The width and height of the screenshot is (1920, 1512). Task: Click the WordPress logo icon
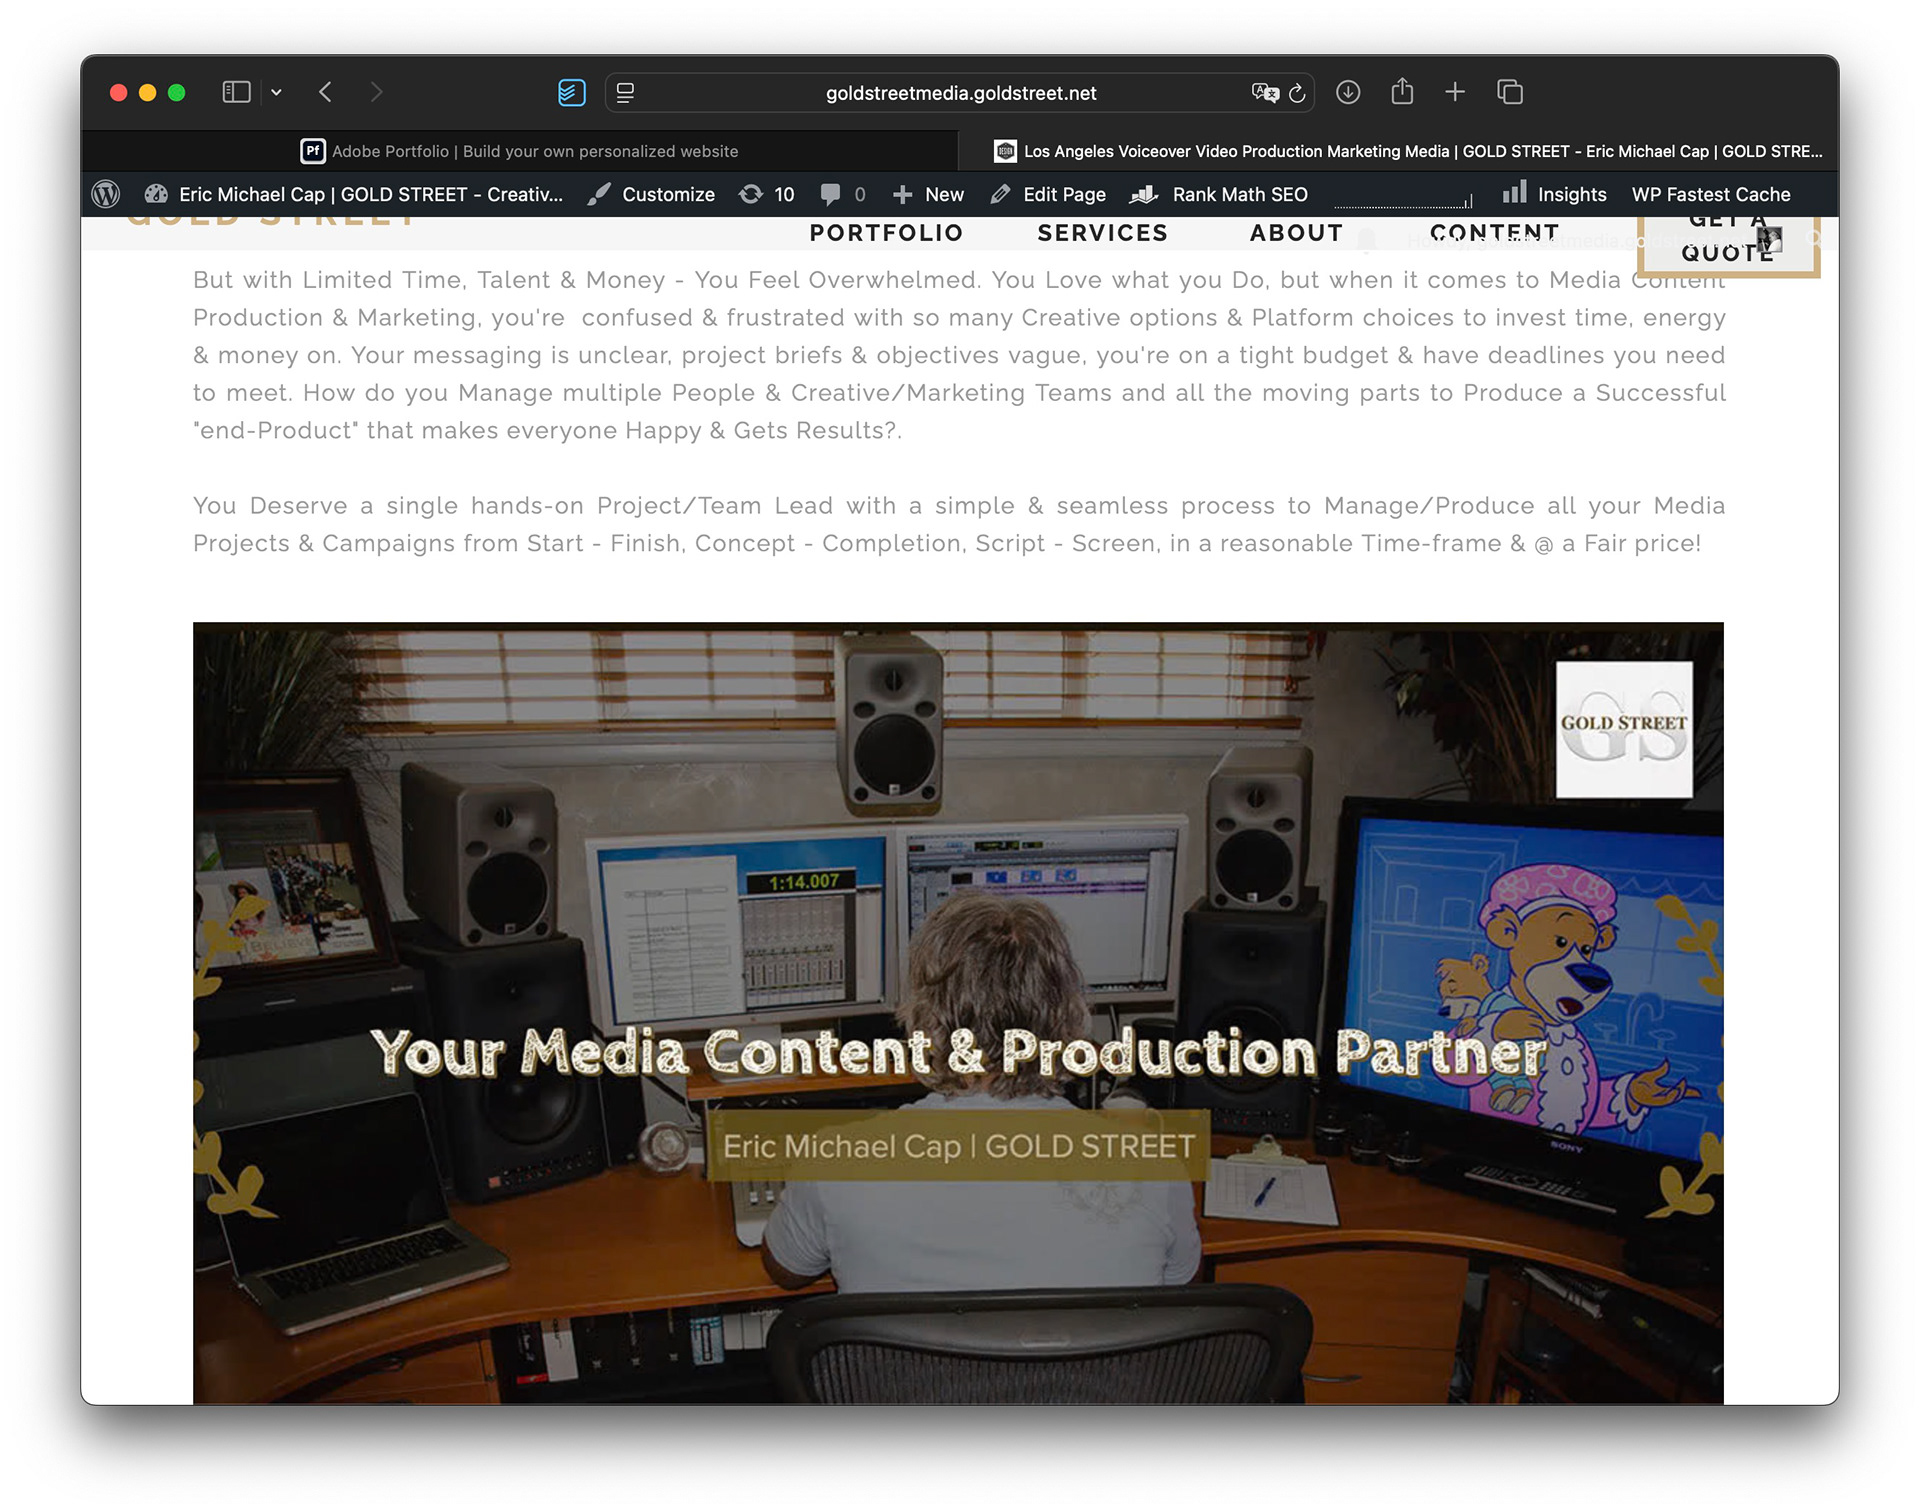(x=106, y=194)
